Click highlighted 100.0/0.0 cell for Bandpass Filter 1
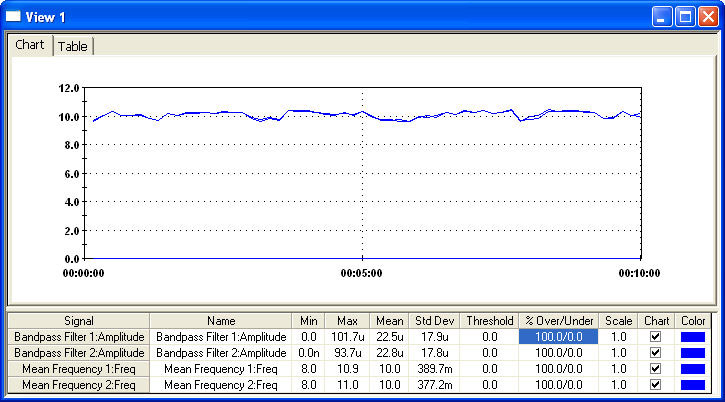Viewport: 725px width, 402px height. 559,337
